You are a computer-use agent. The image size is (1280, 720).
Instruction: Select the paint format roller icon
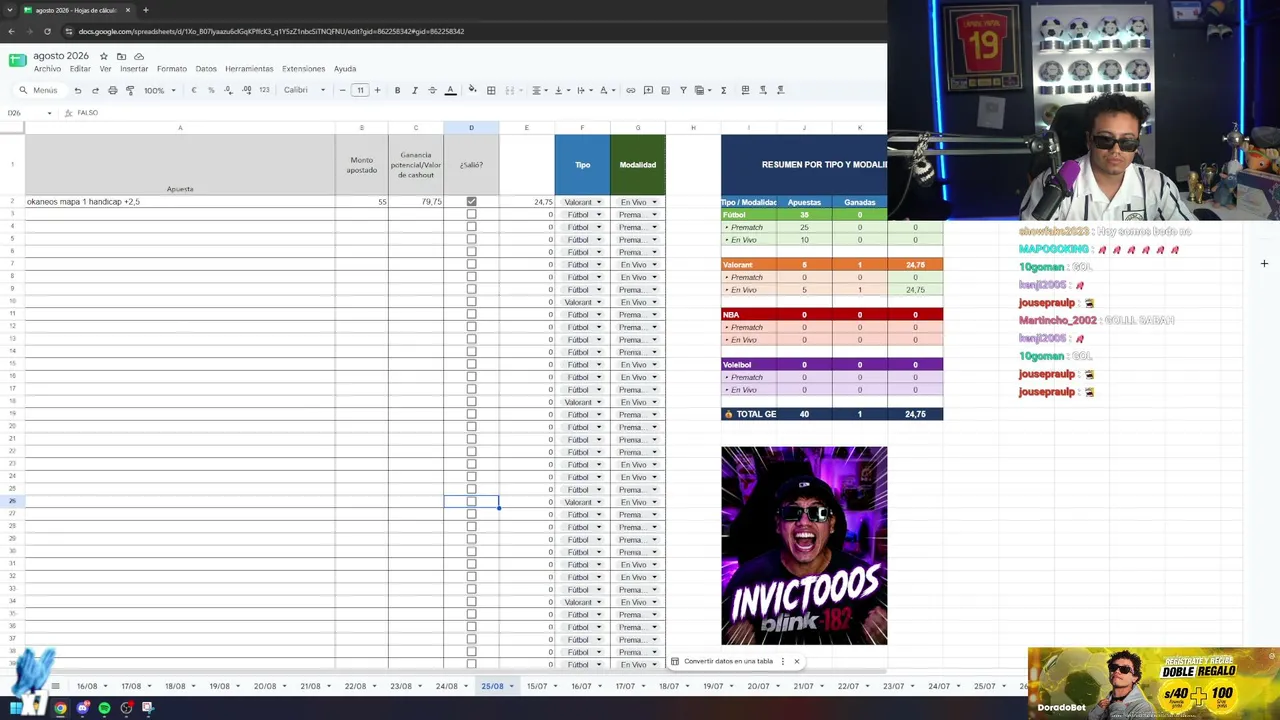click(130, 90)
